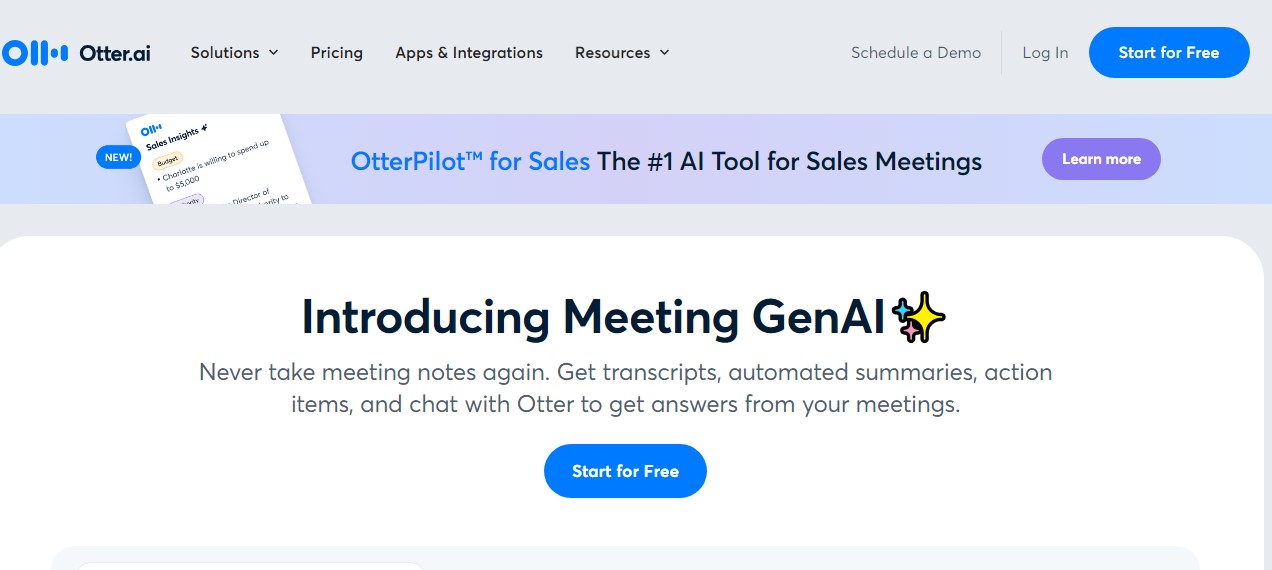The height and width of the screenshot is (570, 1272).
Task: Open the Resources menu
Action: (612, 53)
